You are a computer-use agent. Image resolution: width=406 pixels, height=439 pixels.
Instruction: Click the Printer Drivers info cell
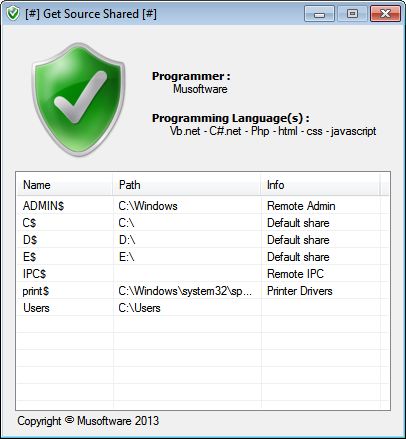pos(300,291)
